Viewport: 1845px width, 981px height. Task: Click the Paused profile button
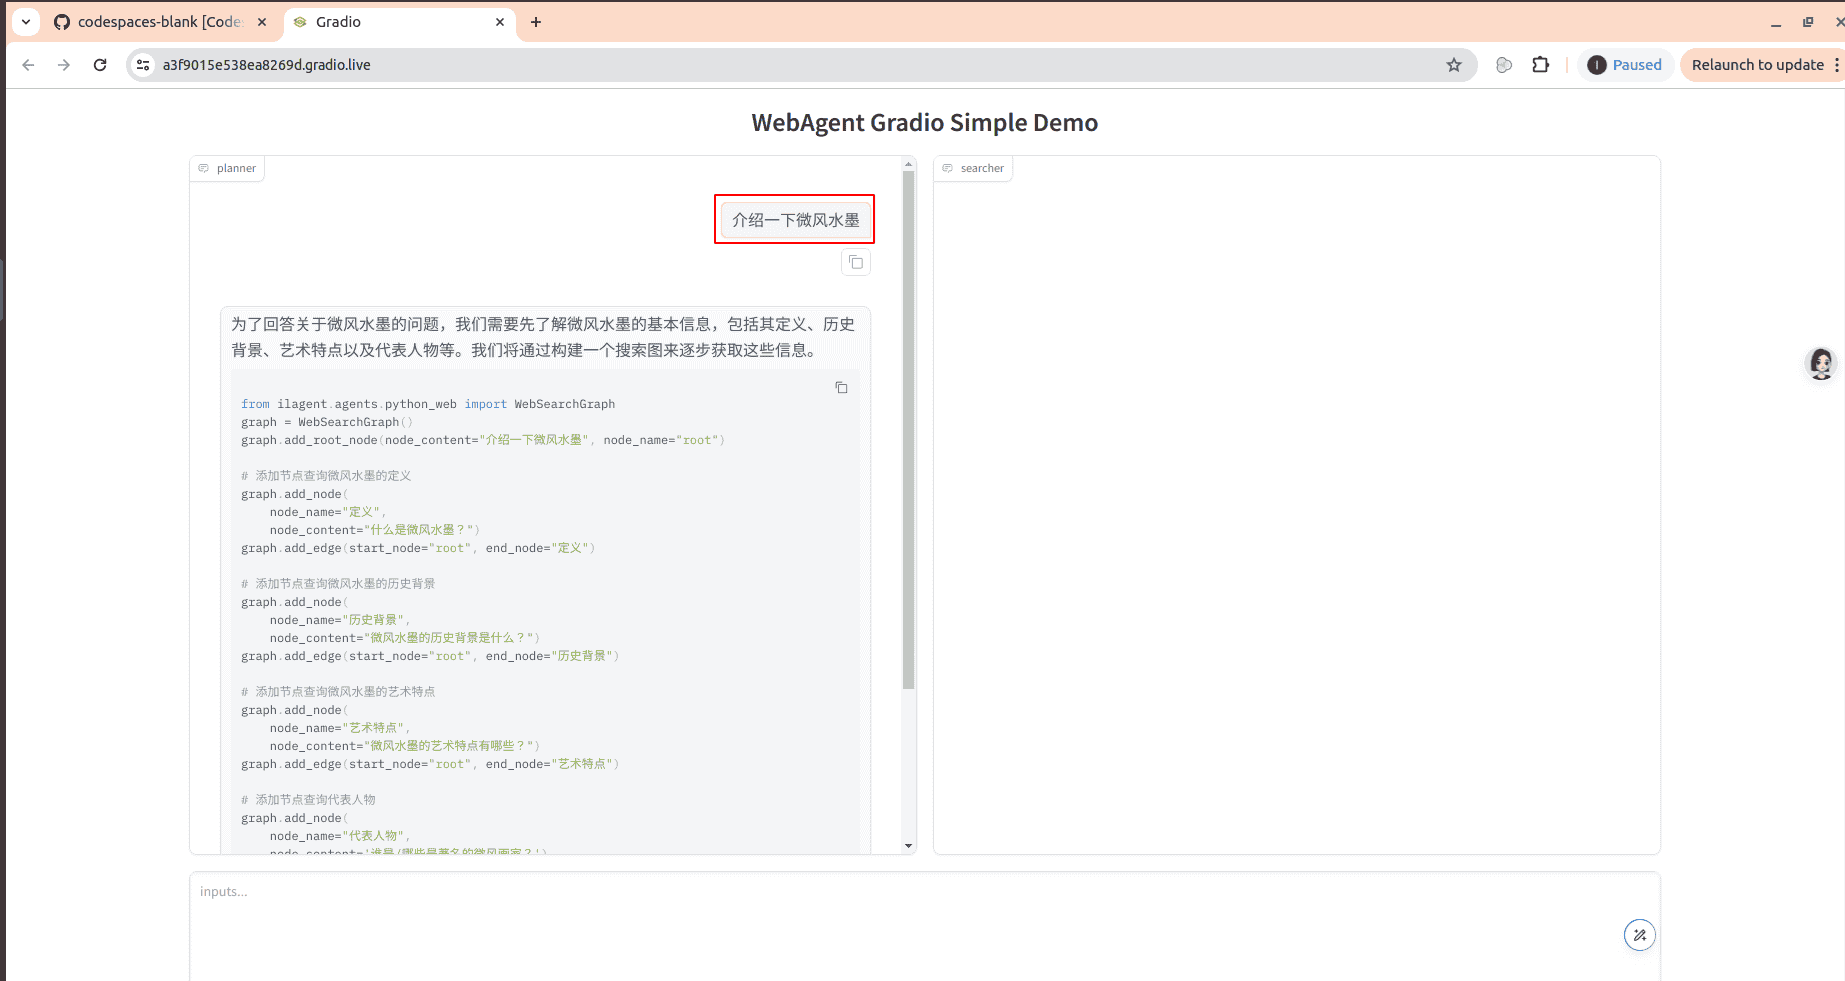tap(1625, 65)
